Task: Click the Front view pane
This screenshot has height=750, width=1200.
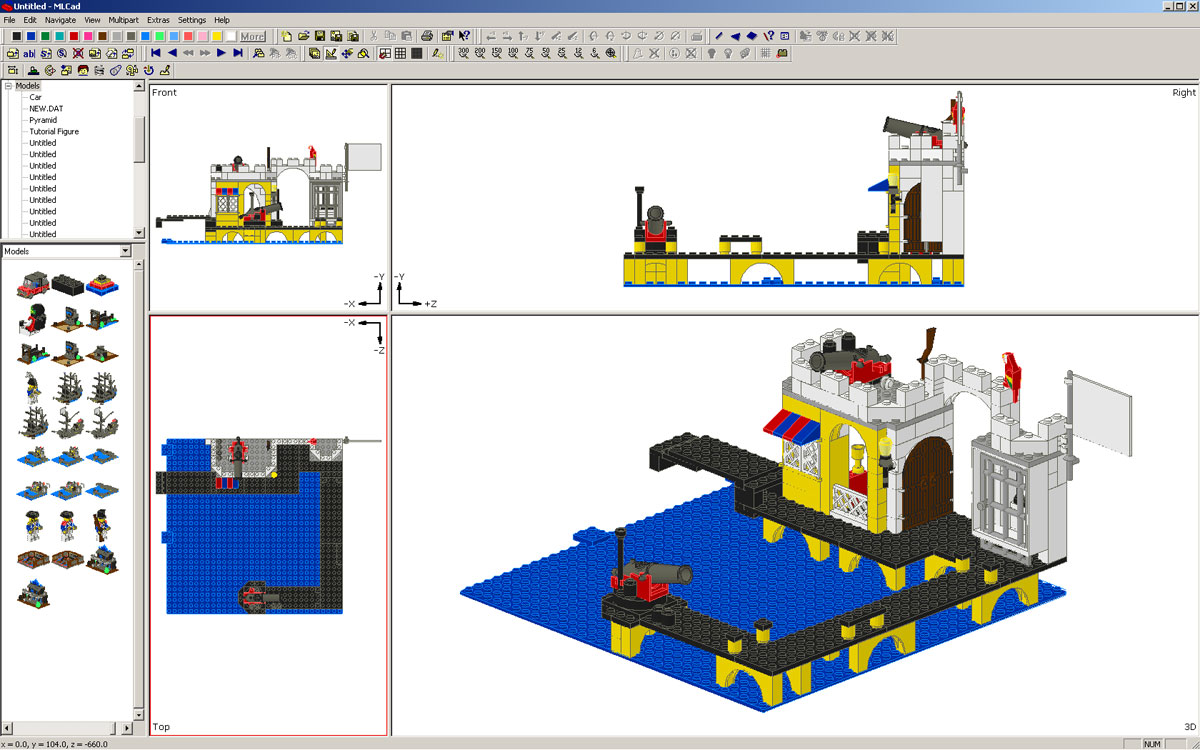Action: click(x=268, y=196)
